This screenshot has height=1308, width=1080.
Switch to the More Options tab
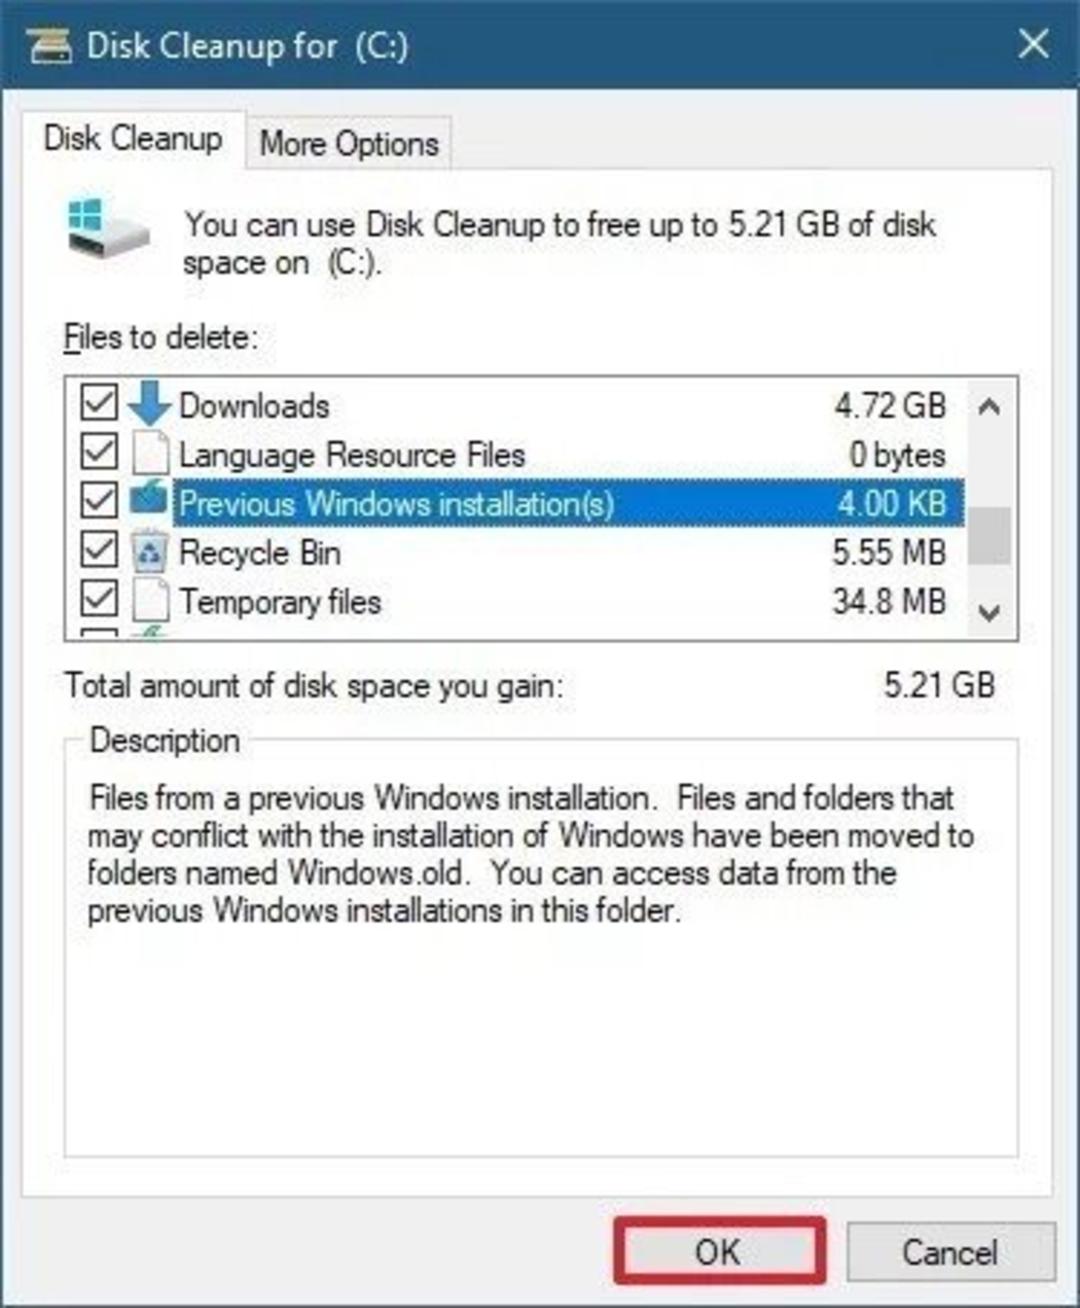click(x=349, y=144)
